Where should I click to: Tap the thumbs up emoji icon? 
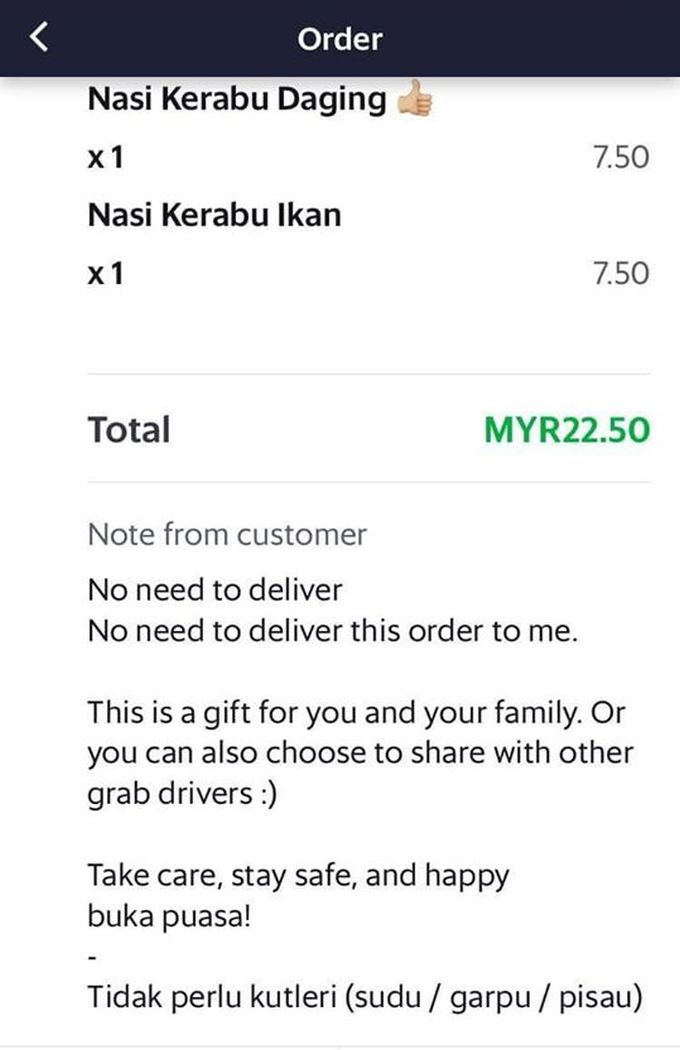[414, 99]
